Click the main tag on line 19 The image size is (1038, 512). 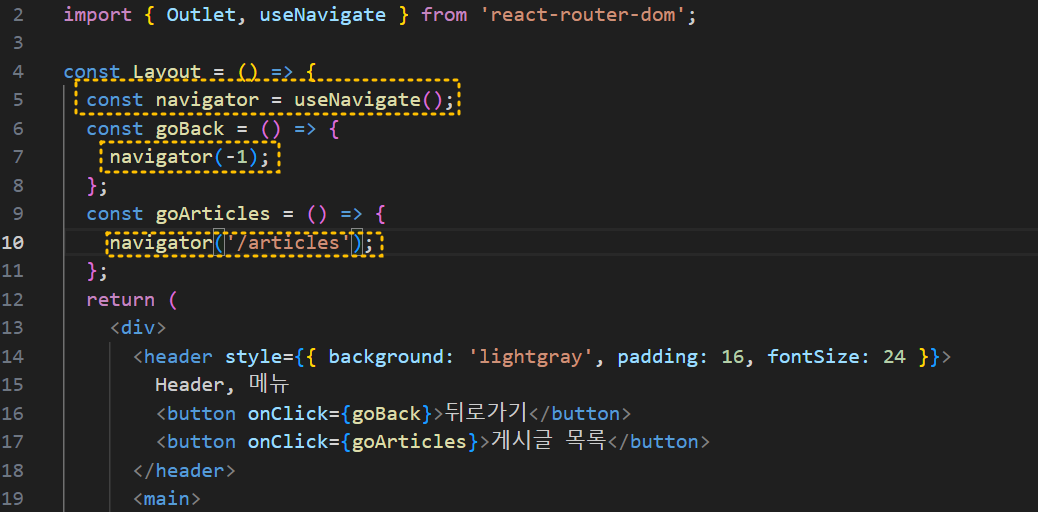click(x=167, y=499)
